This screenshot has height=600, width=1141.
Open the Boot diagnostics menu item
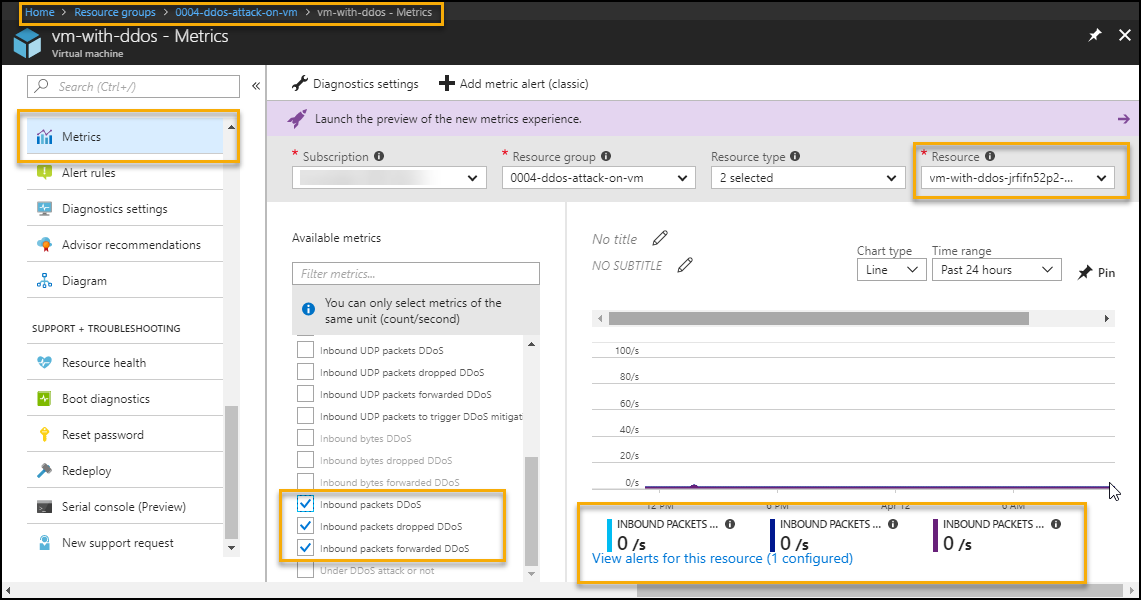tap(125, 399)
